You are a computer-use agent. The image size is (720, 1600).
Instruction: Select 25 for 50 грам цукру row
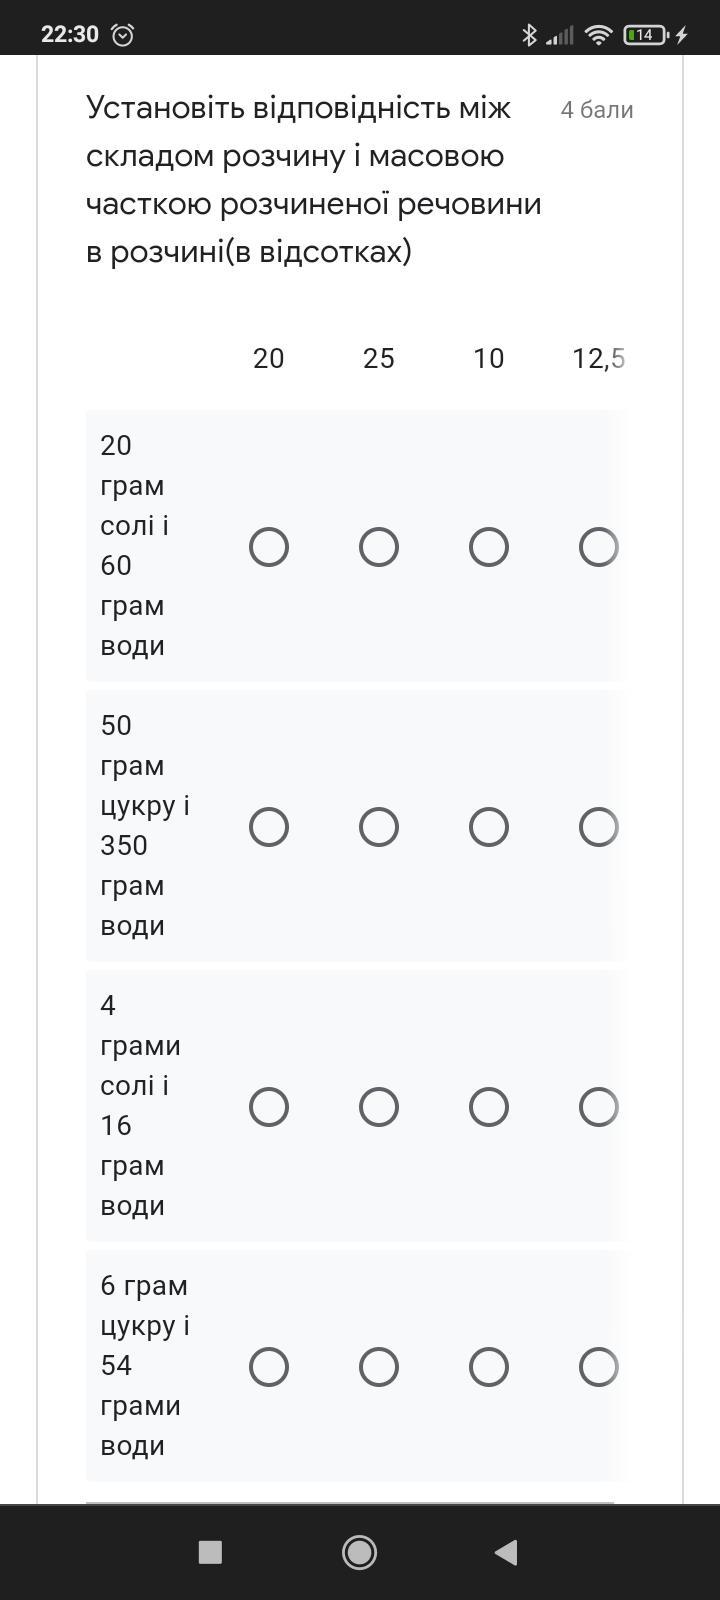click(379, 827)
